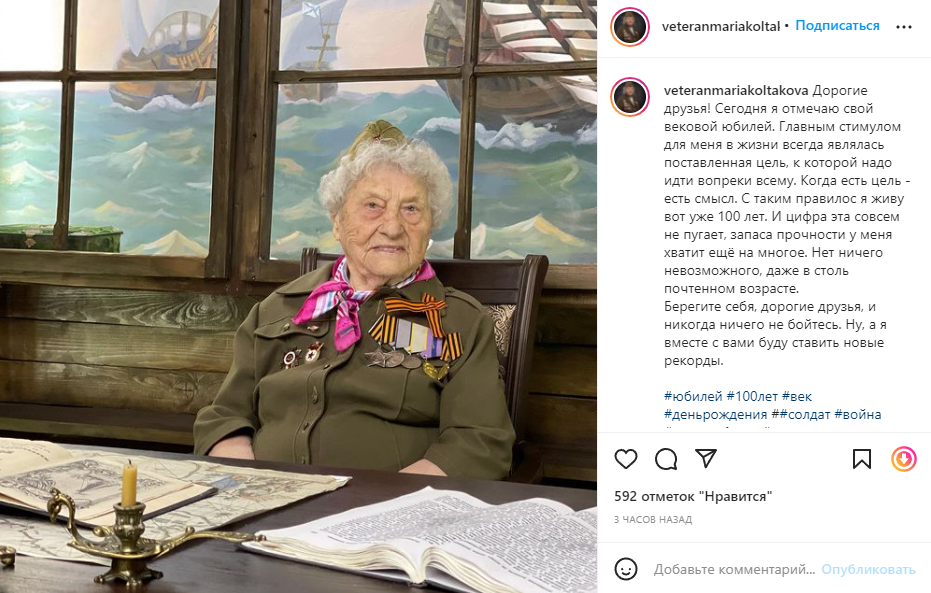Open the three-dot more options menu

[904, 27]
